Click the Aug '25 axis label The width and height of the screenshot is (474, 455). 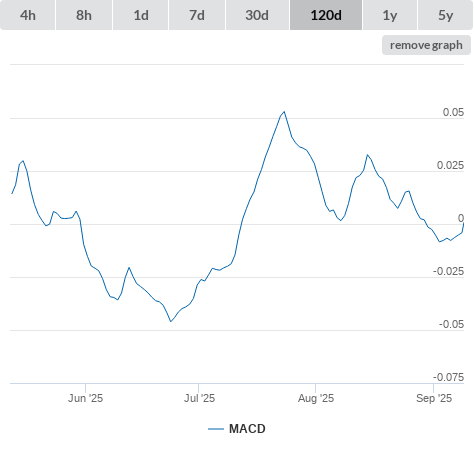click(x=316, y=398)
